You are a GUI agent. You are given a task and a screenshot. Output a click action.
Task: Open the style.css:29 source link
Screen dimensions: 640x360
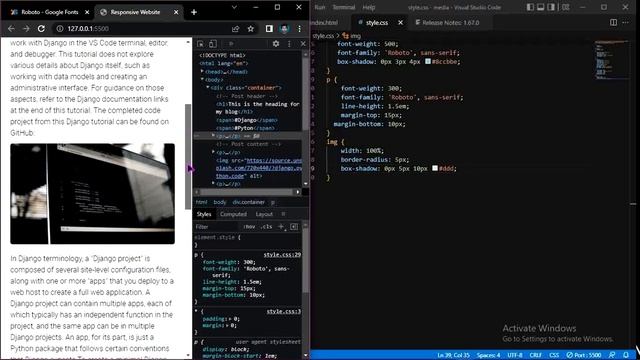(x=282, y=255)
